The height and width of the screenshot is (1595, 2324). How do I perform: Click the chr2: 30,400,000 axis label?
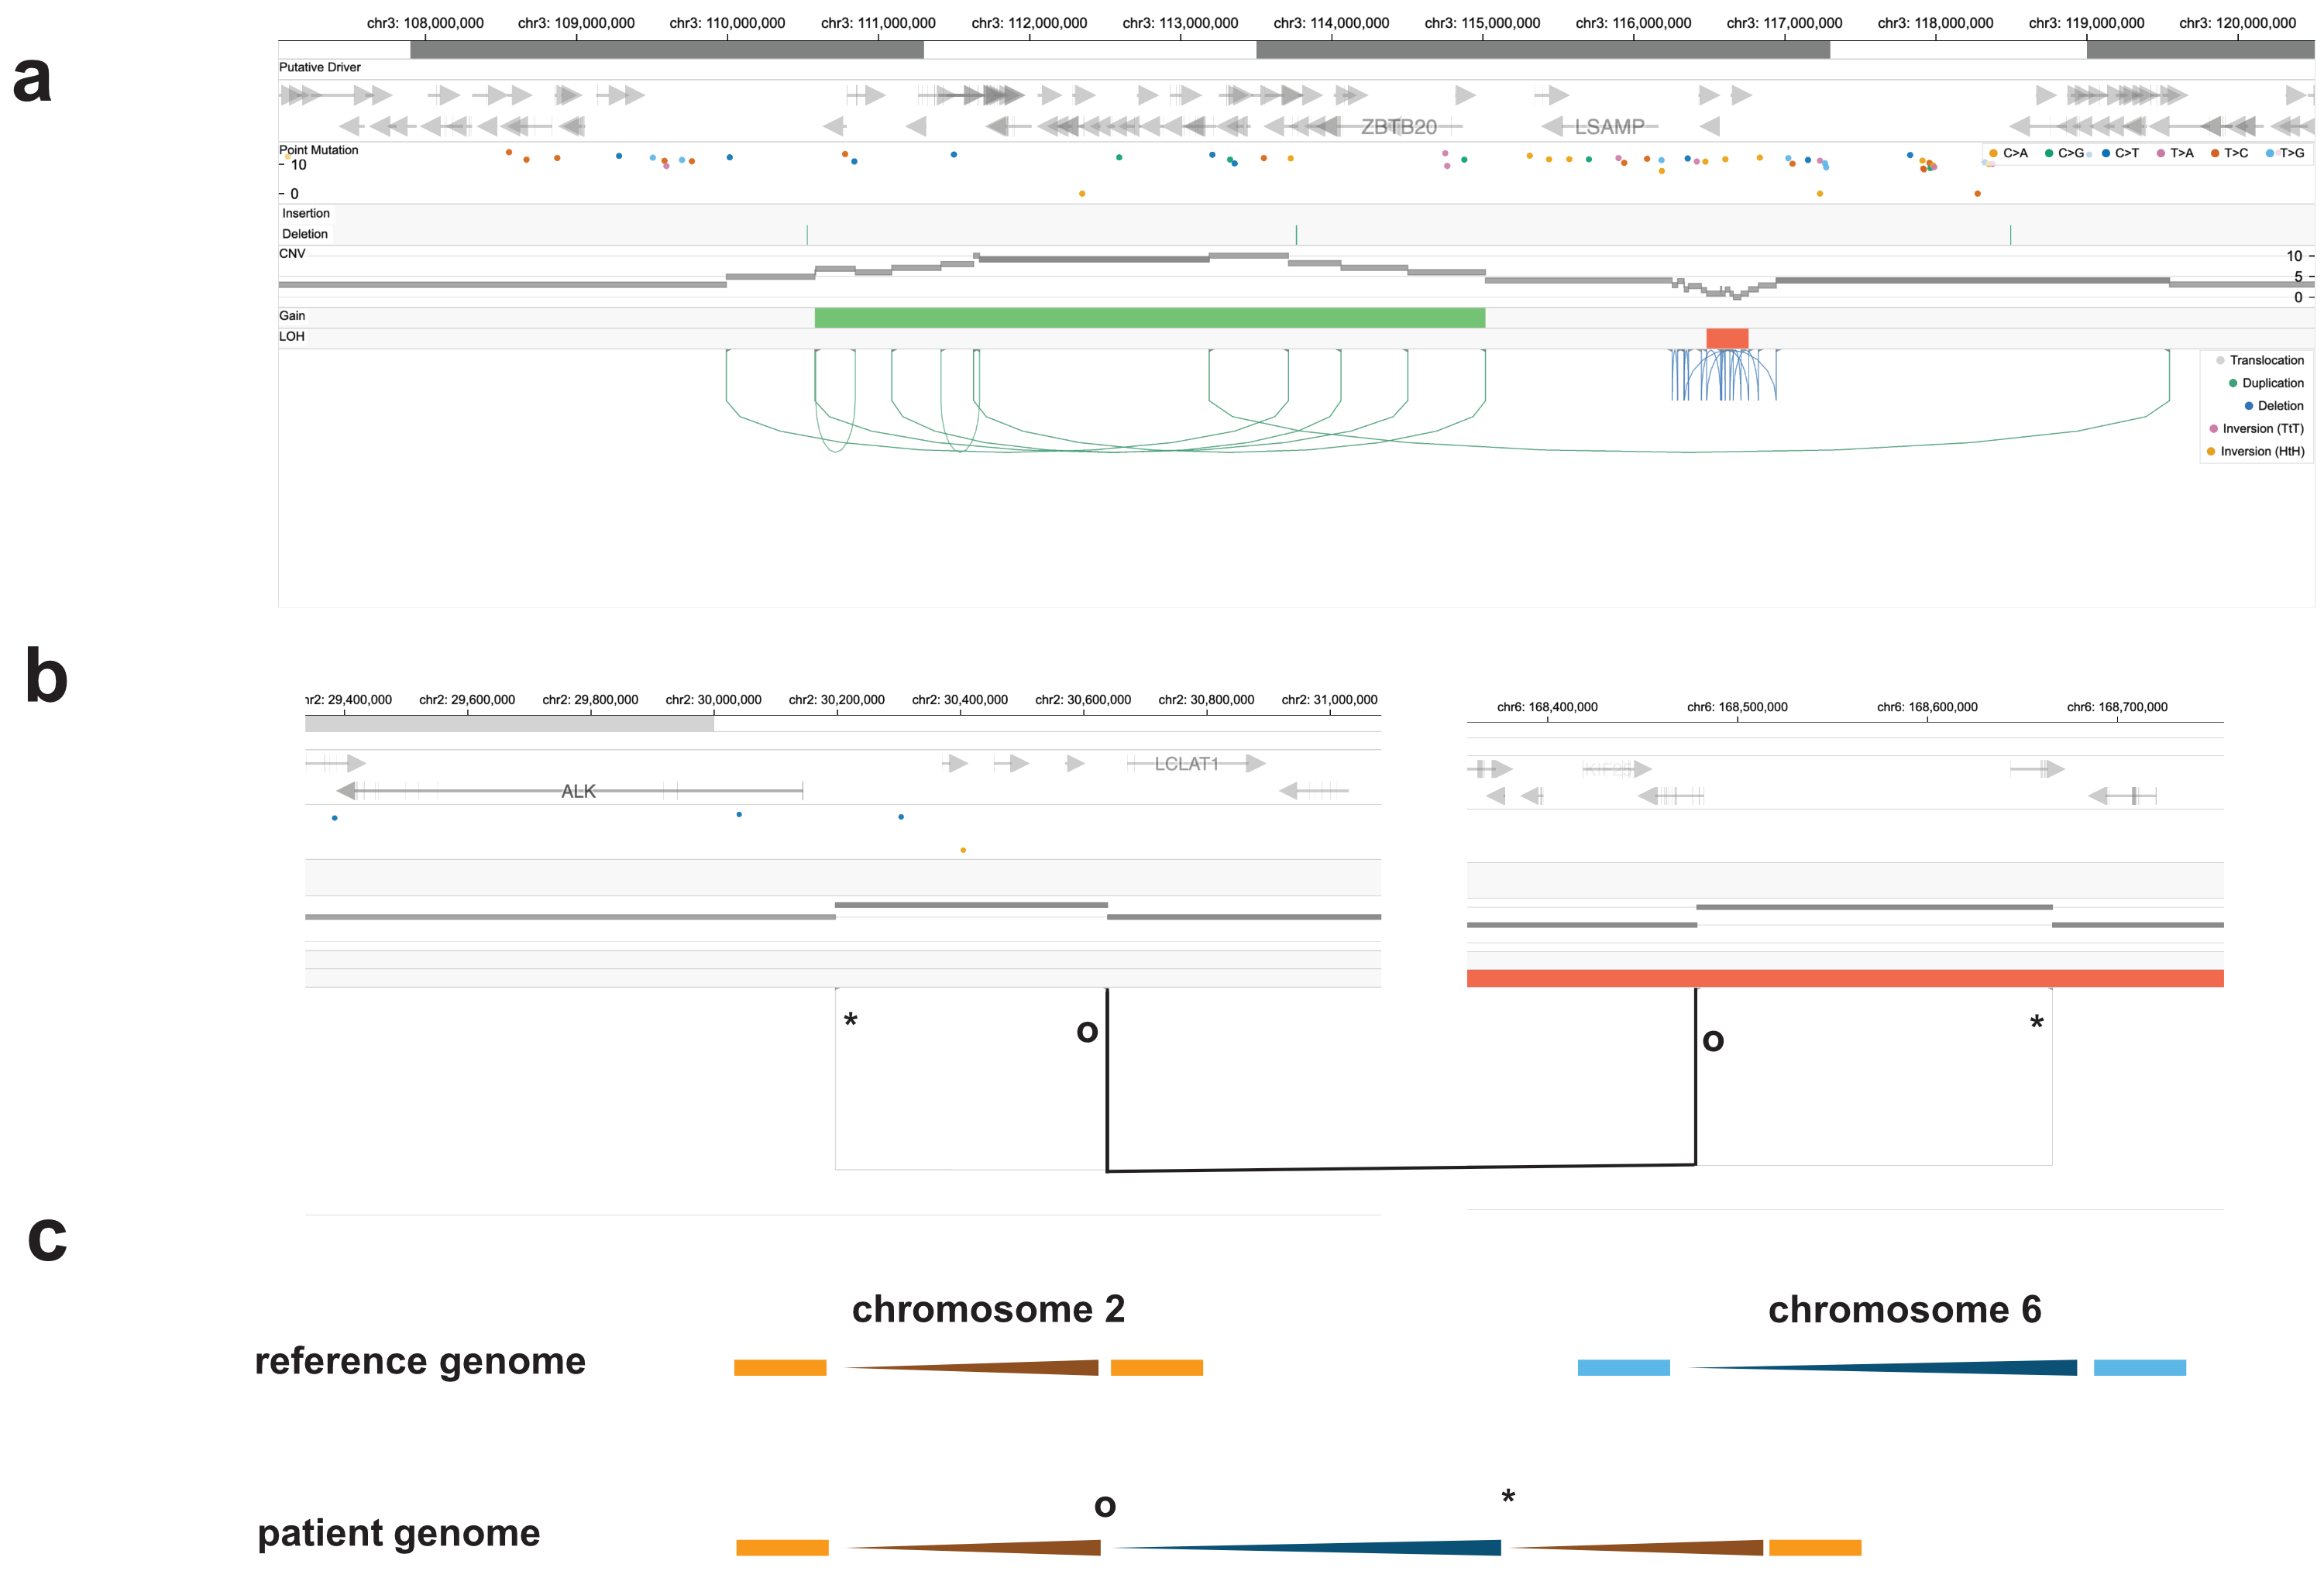pos(960,700)
